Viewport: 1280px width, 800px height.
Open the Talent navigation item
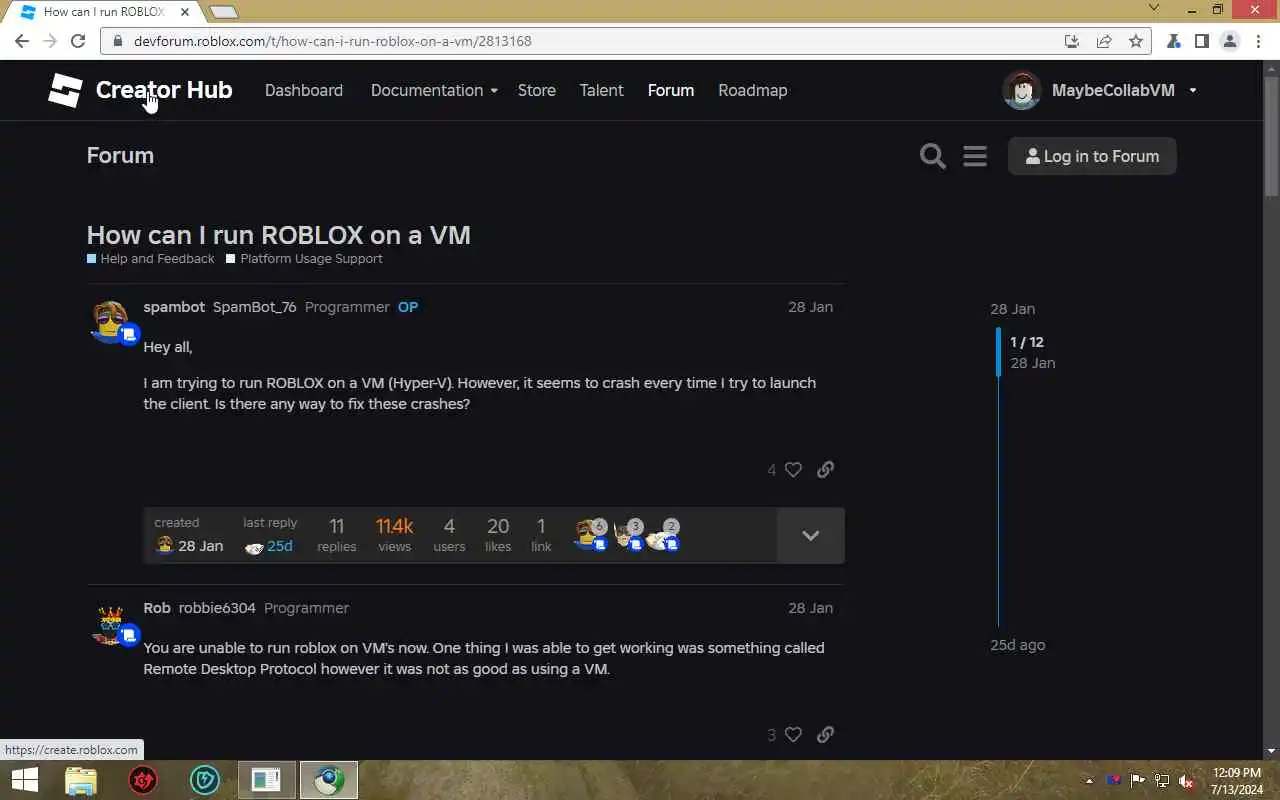pyautogui.click(x=602, y=90)
